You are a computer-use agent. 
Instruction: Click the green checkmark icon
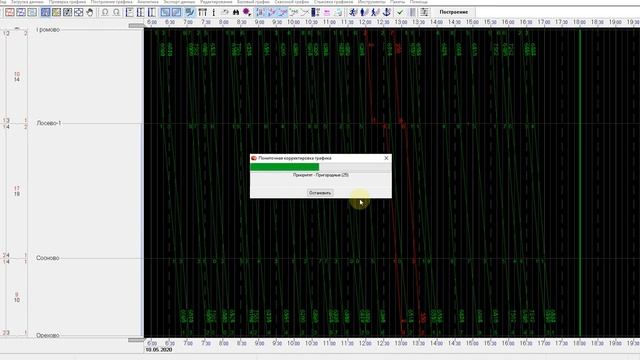pos(400,12)
